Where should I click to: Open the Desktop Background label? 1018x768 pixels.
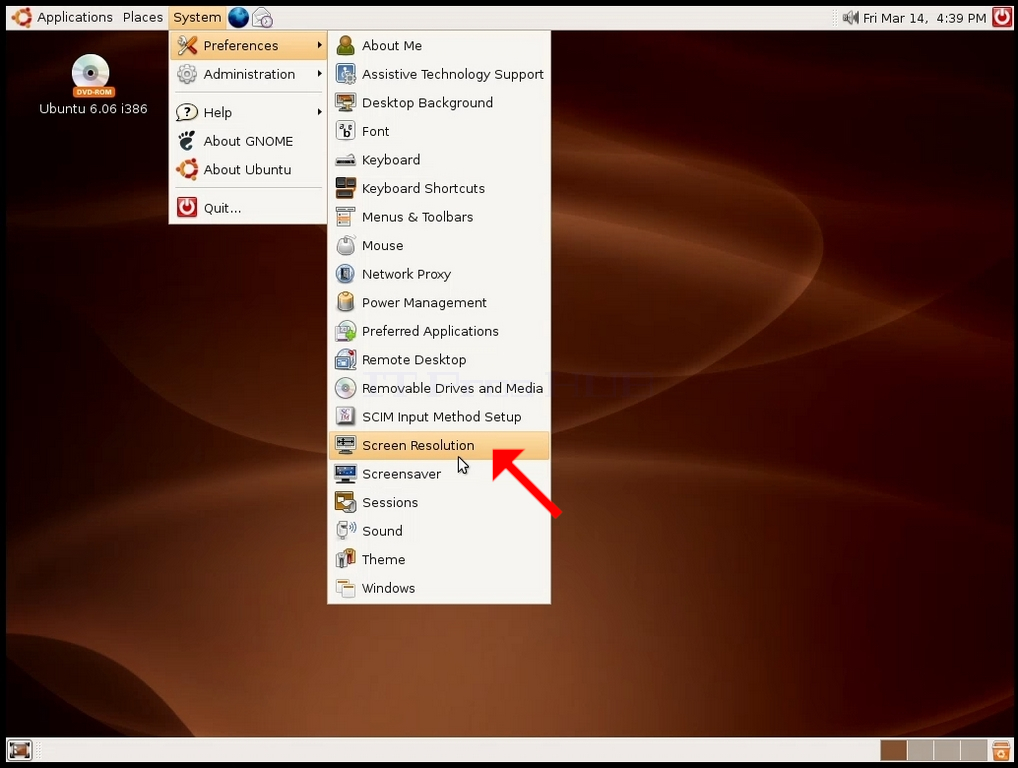point(428,103)
